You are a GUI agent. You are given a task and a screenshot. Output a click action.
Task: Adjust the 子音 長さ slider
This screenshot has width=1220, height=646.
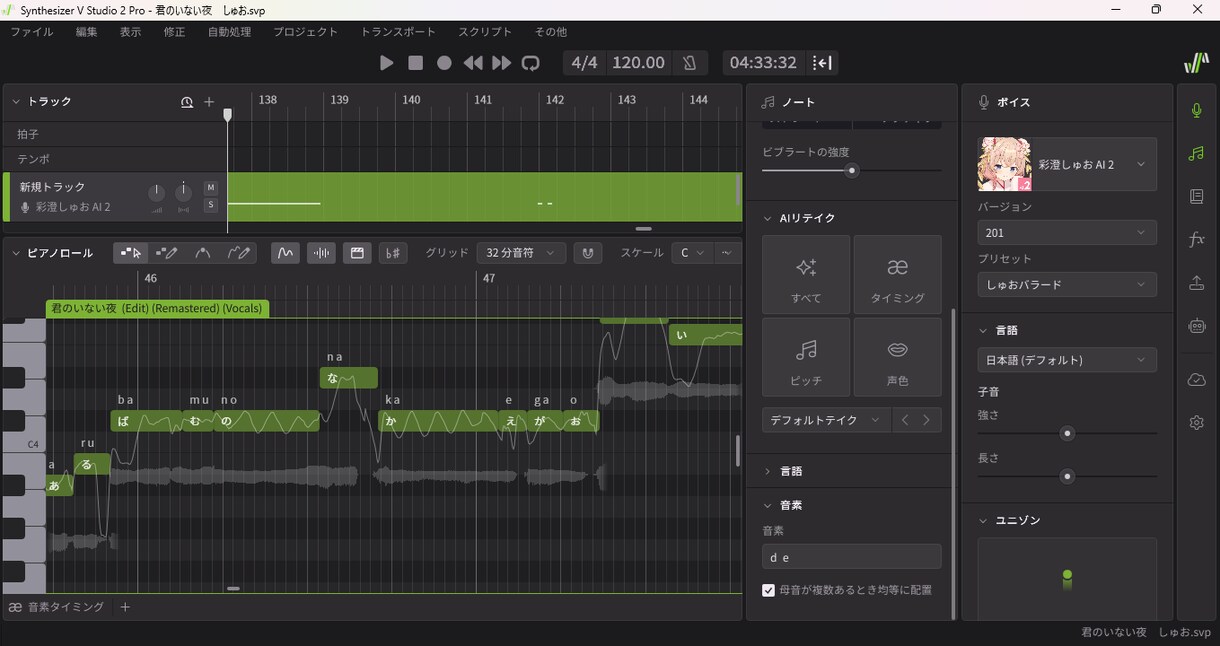(x=1067, y=476)
